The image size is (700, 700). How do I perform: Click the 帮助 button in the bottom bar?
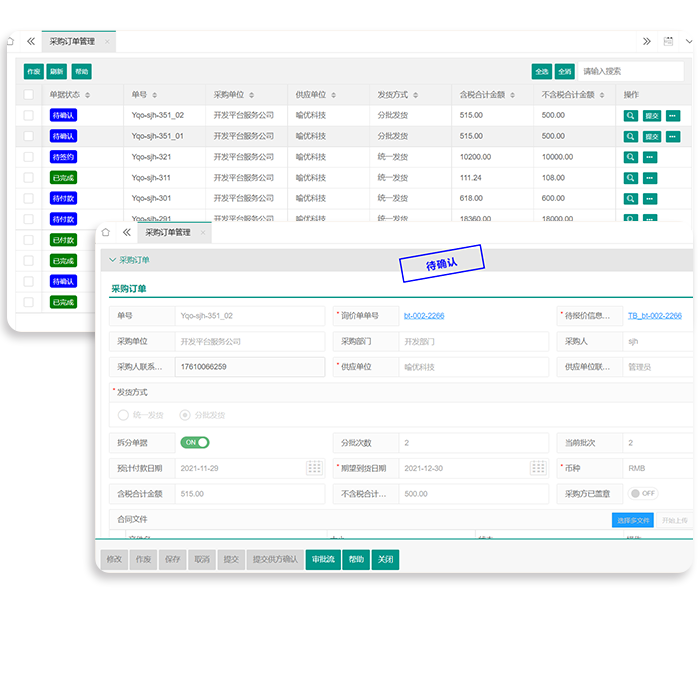click(356, 559)
